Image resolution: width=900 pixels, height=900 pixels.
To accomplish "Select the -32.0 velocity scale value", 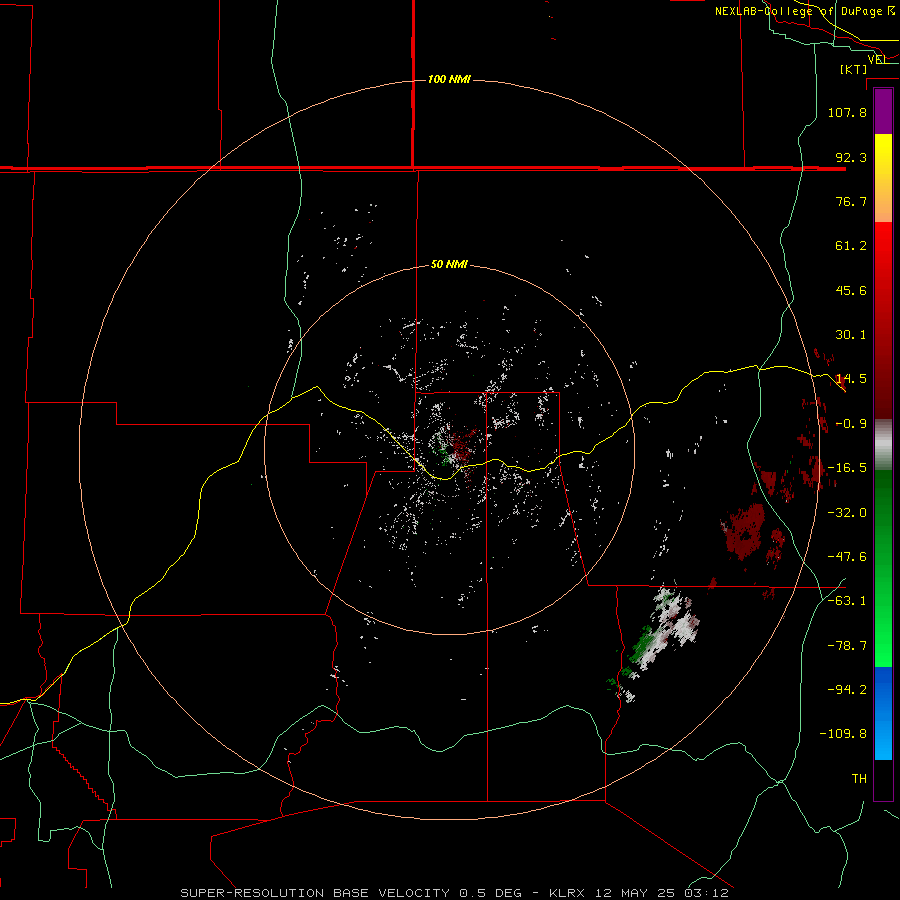I will pos(847,513).
